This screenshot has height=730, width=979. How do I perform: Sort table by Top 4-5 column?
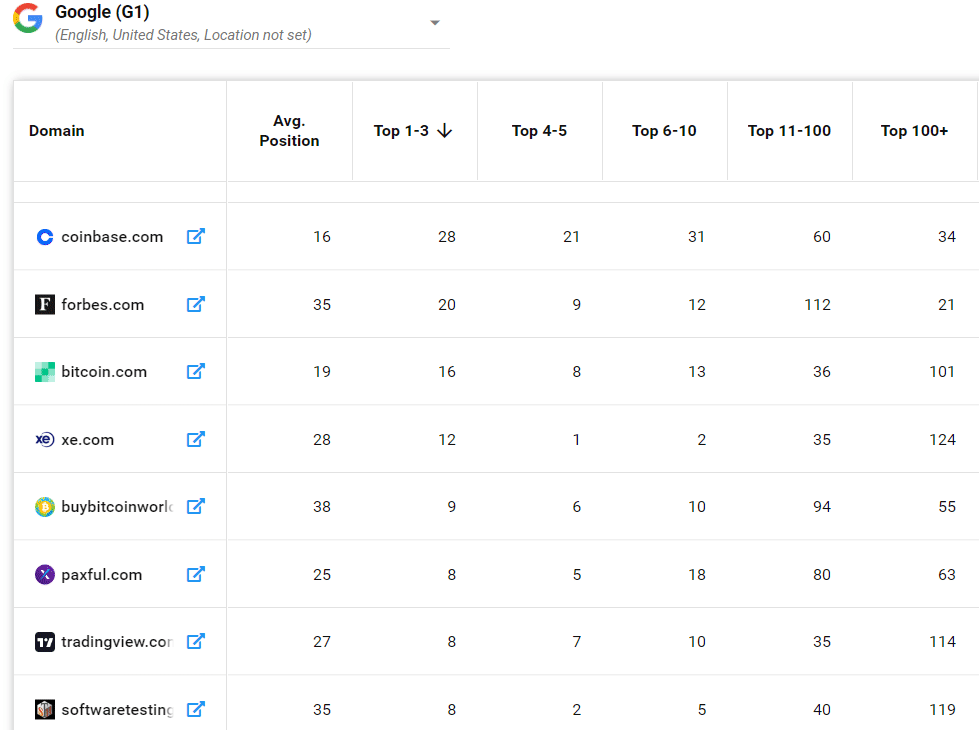[x=539, y=131]
